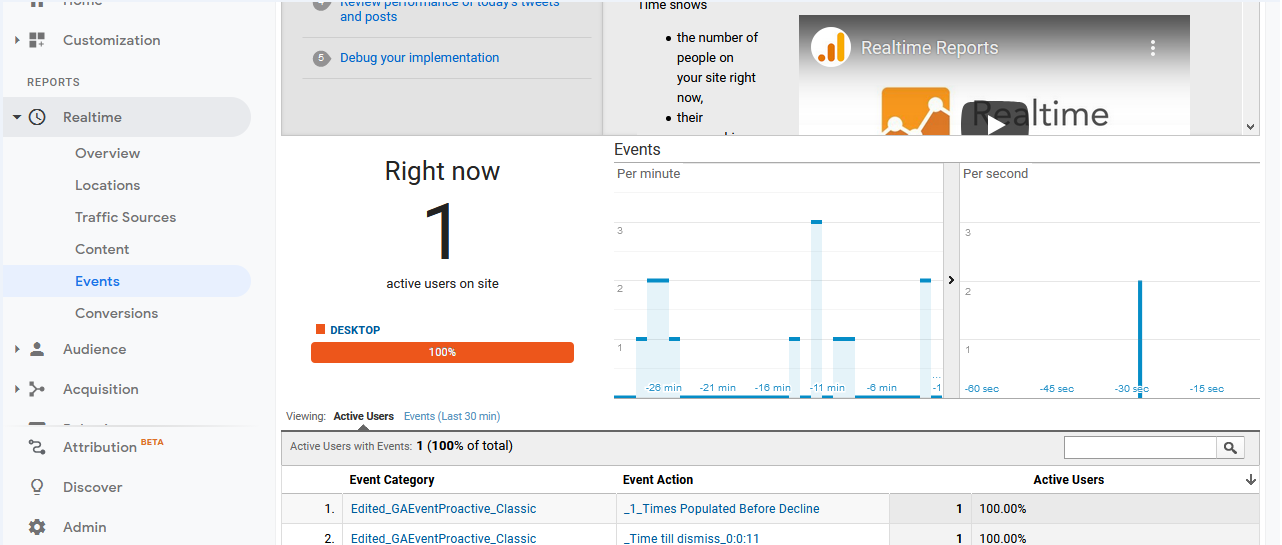Expand the Acquisition section arrow

[17, 389]
